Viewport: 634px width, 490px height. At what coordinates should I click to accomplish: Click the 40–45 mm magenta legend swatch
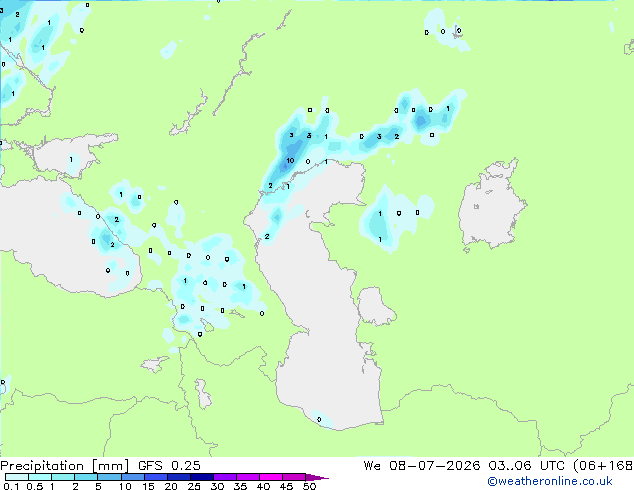[x=271, y=477]
